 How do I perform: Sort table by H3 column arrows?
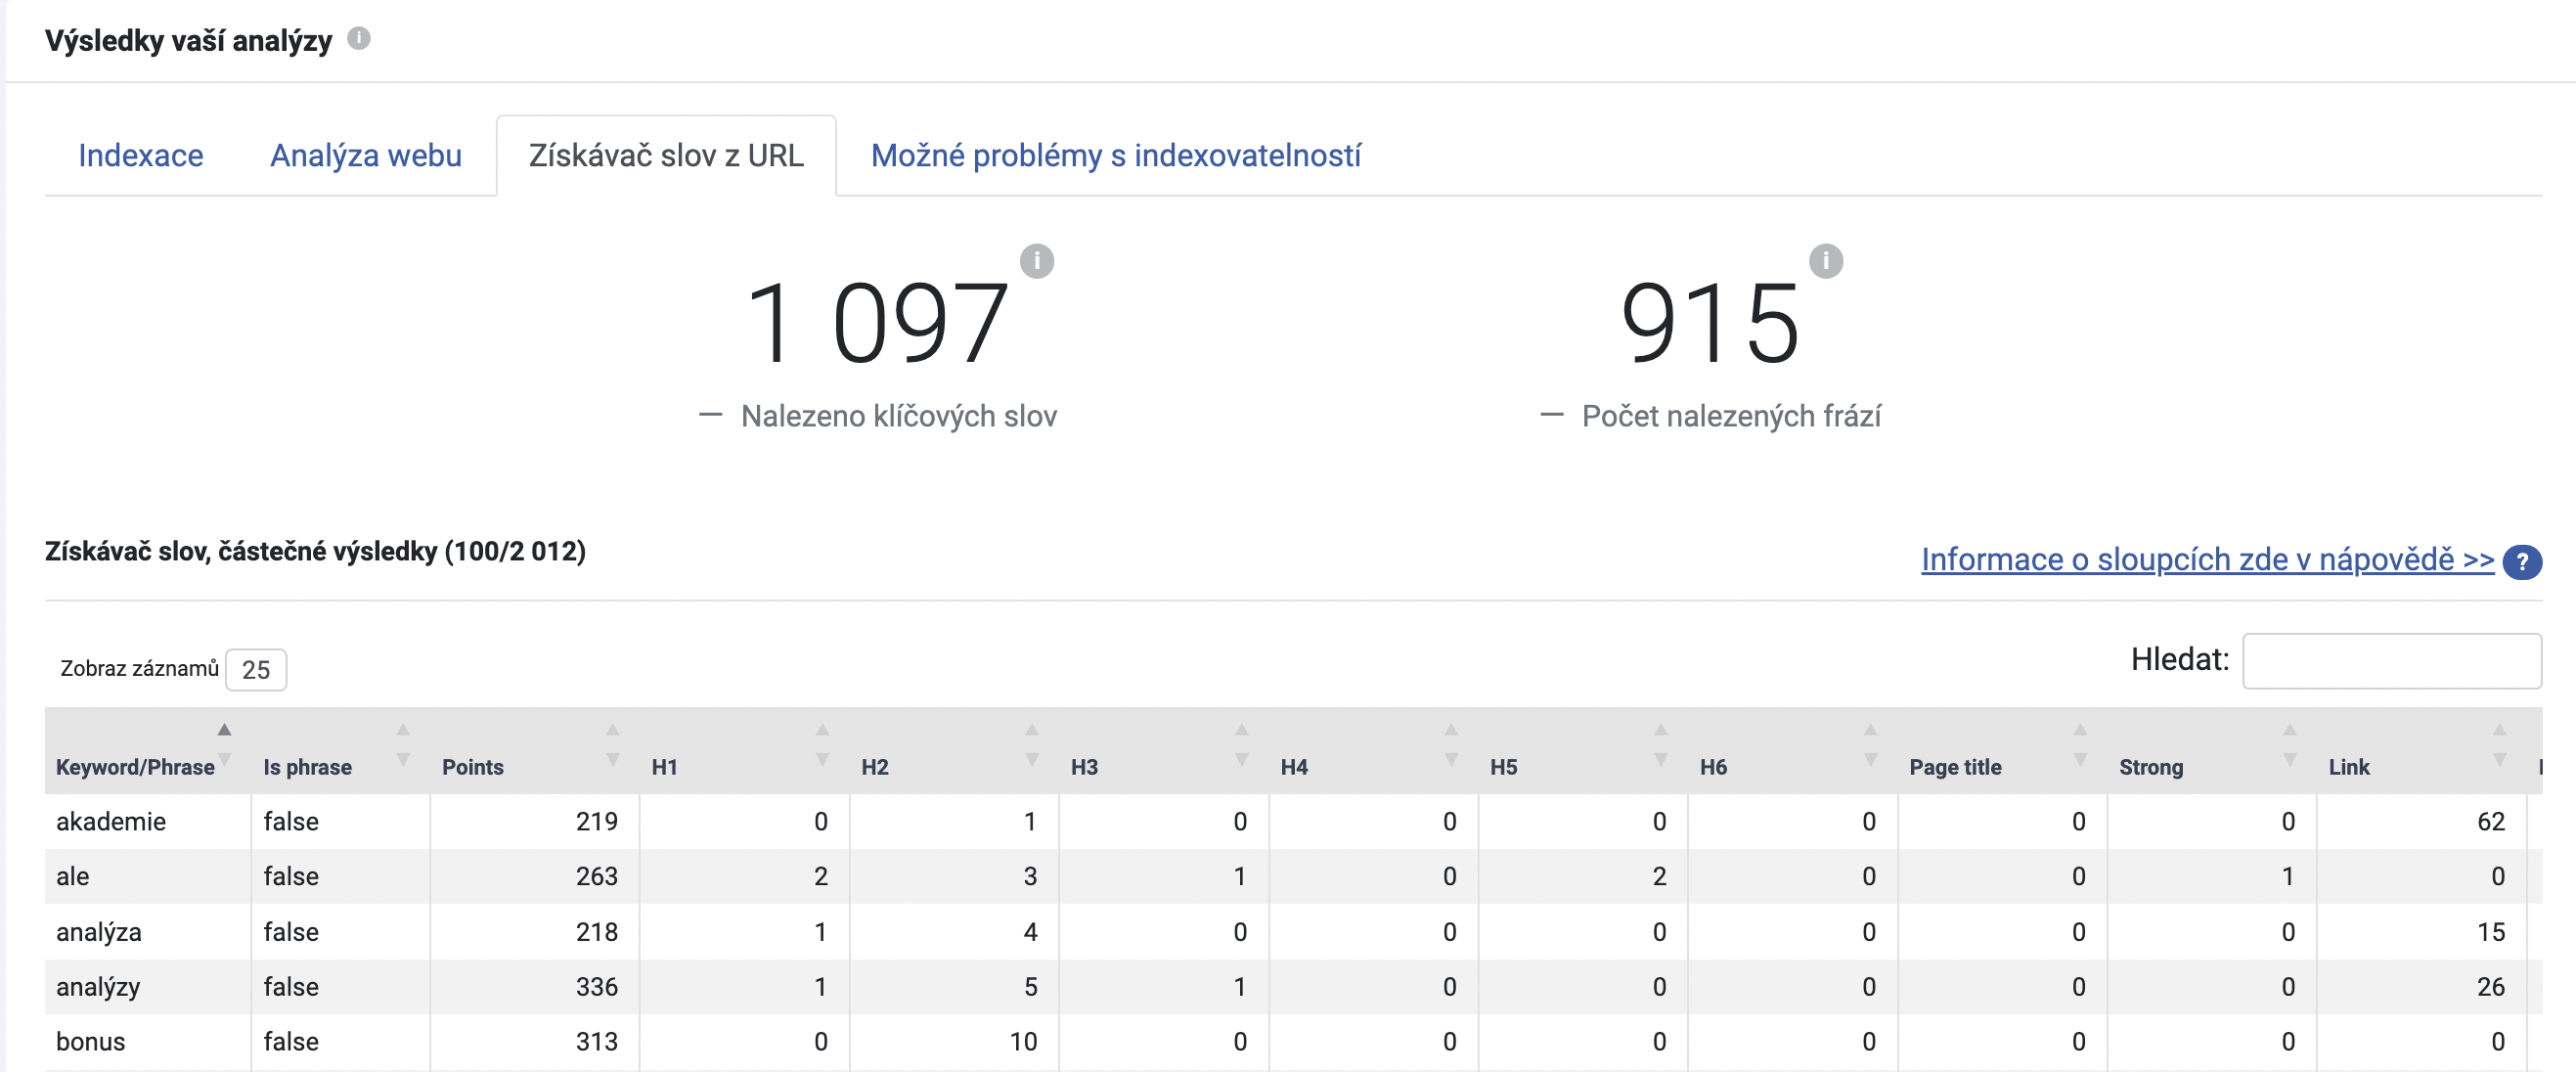point(1241,744)
